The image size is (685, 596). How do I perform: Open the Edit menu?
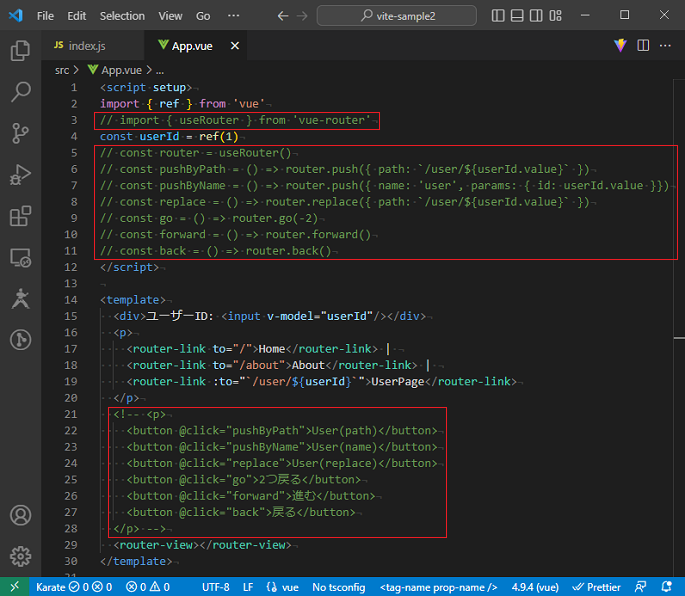[x=76, y=16]
